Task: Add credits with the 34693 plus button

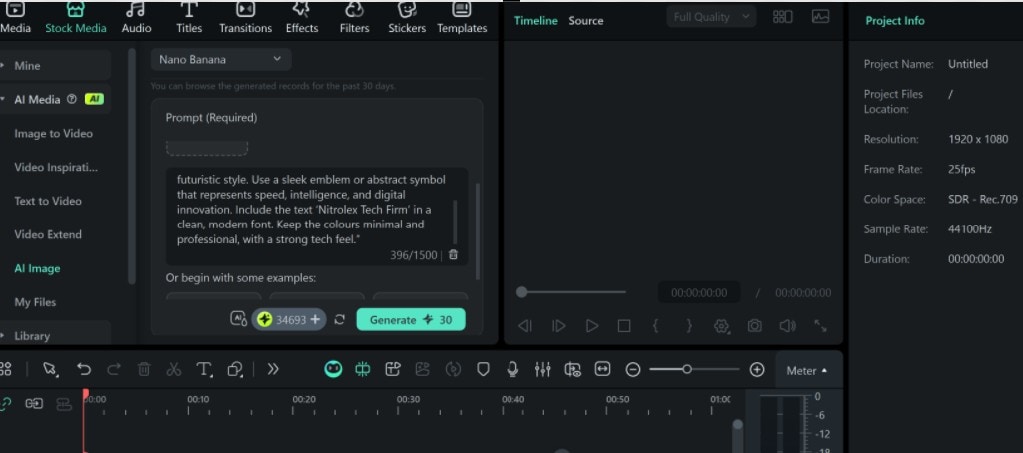Action: point(315,320)
